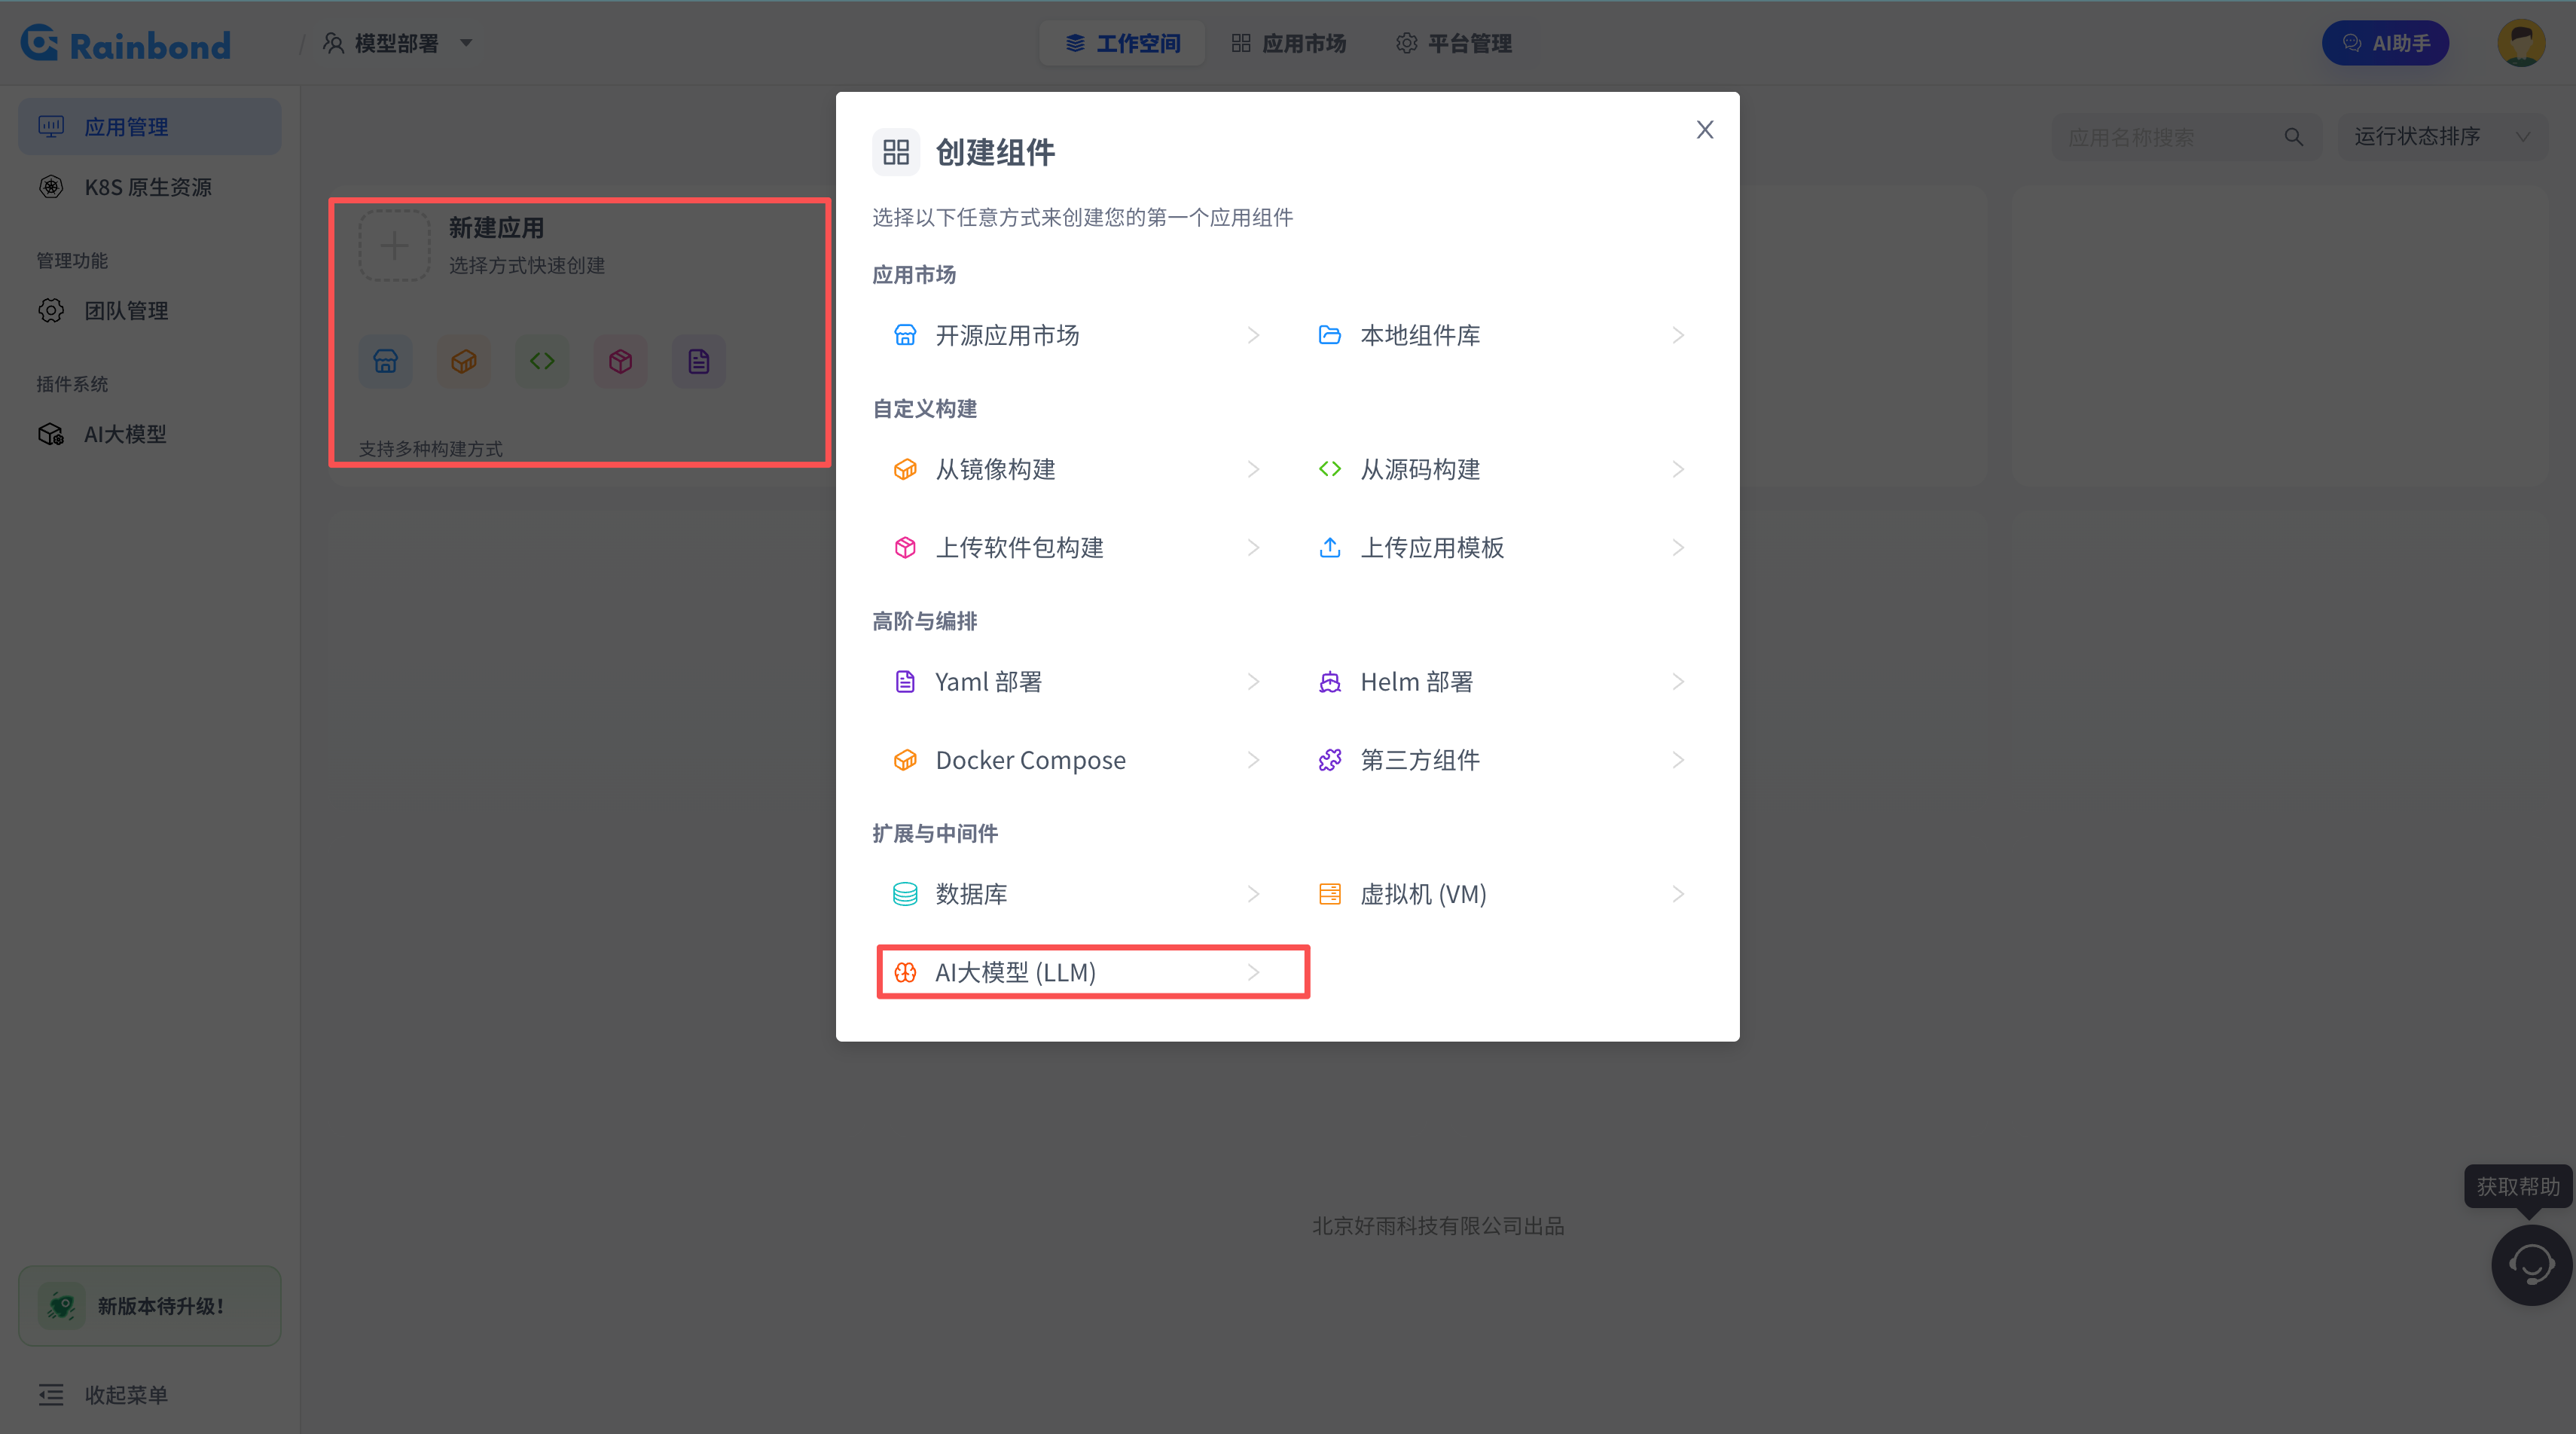Screen dimensions: 2576x1434
Task: Click the 新建应用 title text
Action: 496,228
